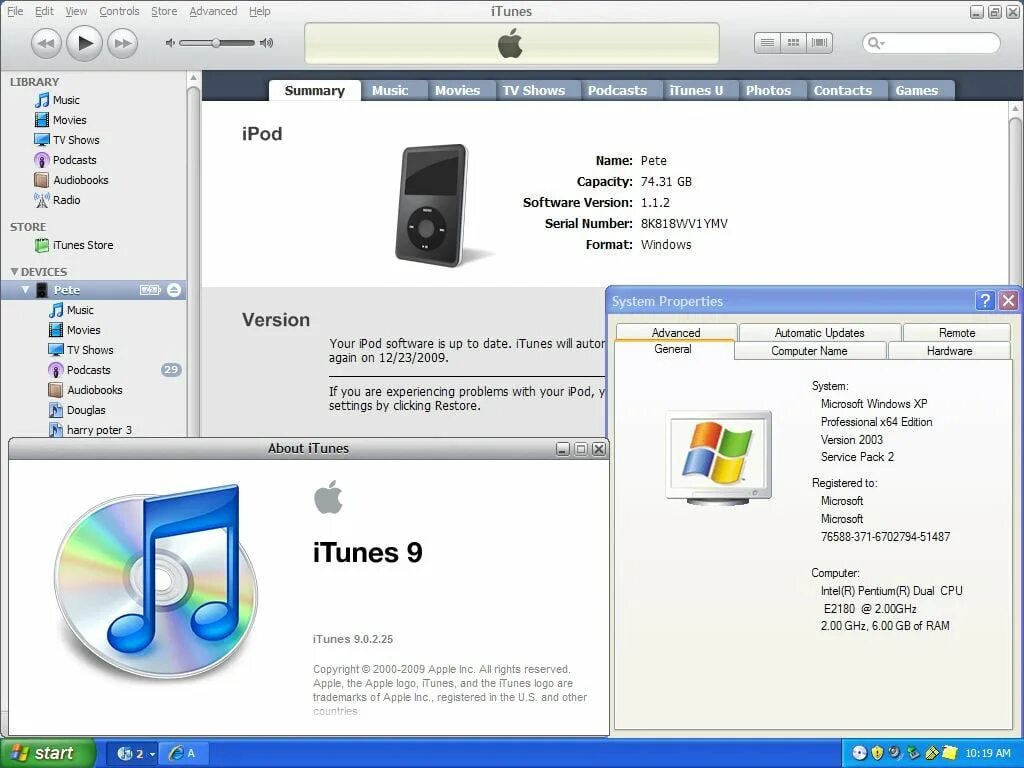Click the volume slider knob
Viewport: 1024px width, 768px height.
(216, 43)
